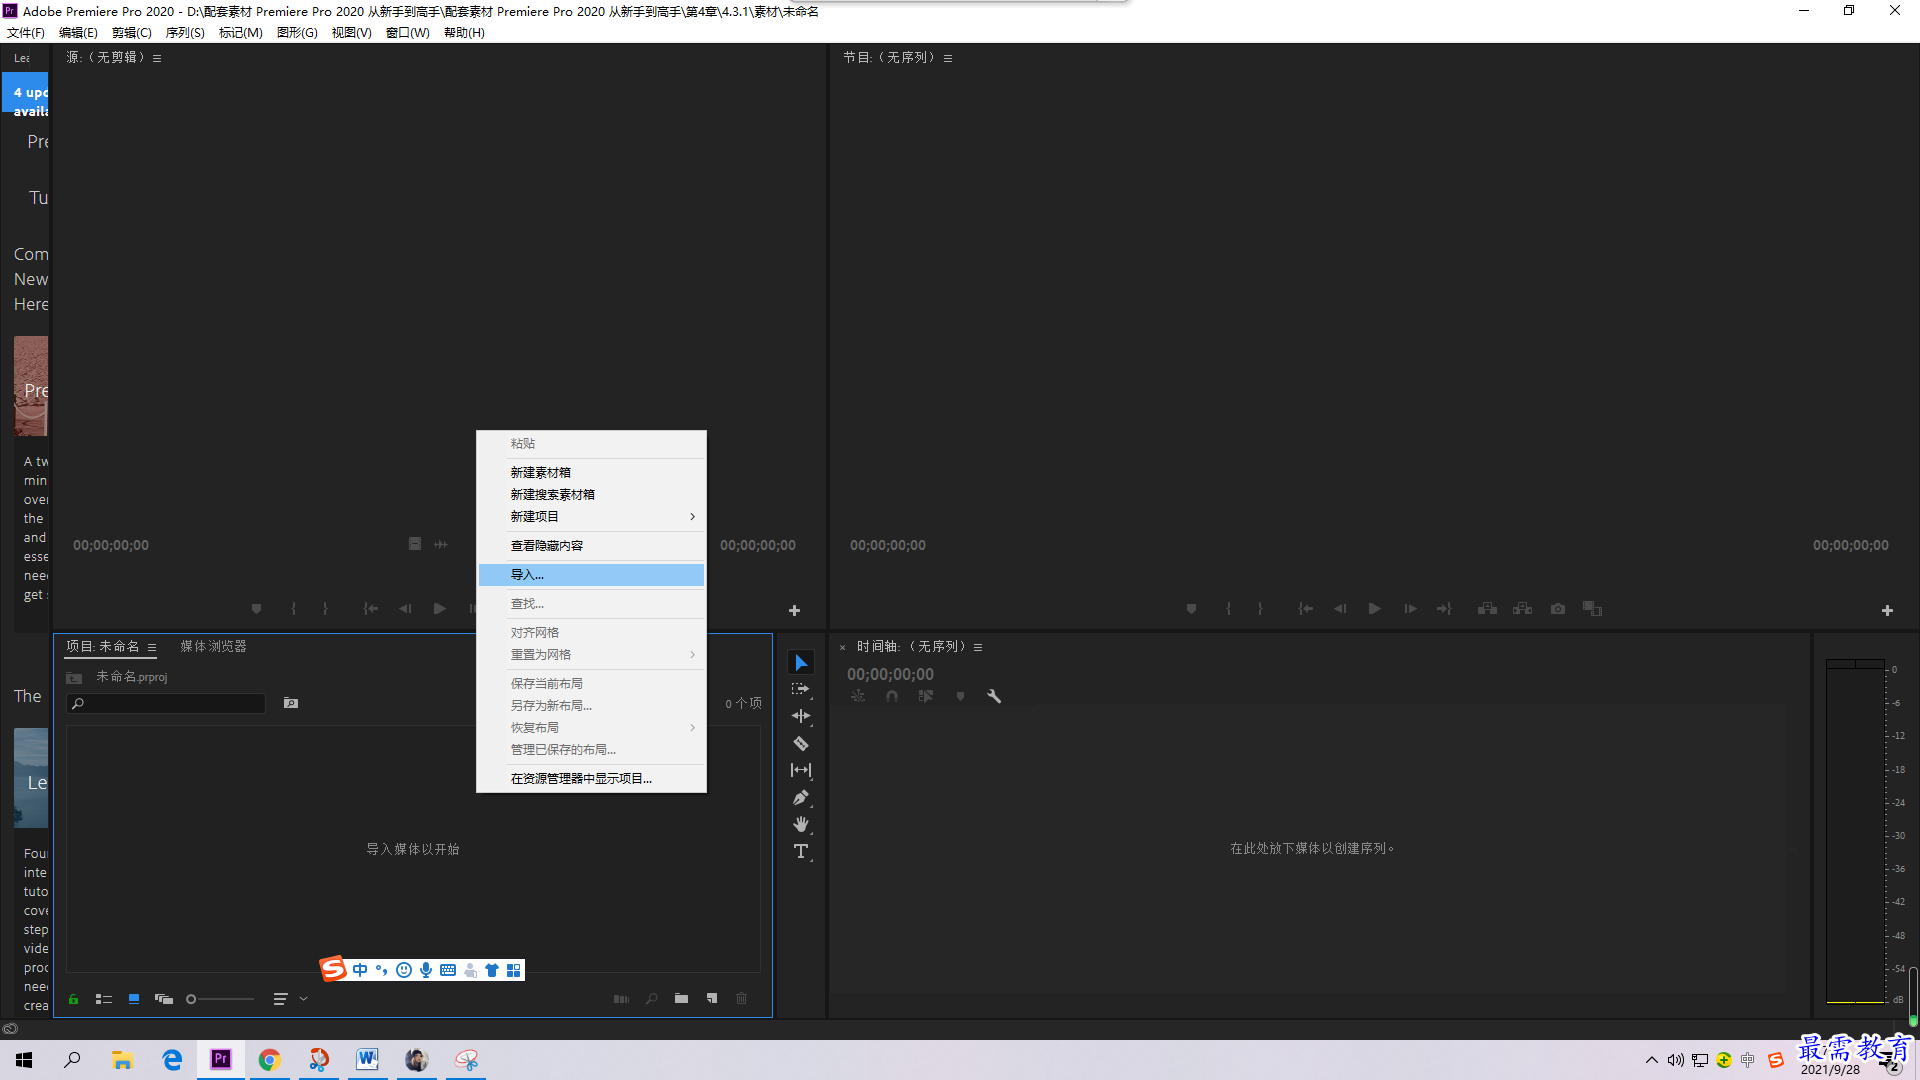Screen dimensions: 1920x1080
Task: Open Project panel menu hamburger
Action: (152, 647)
